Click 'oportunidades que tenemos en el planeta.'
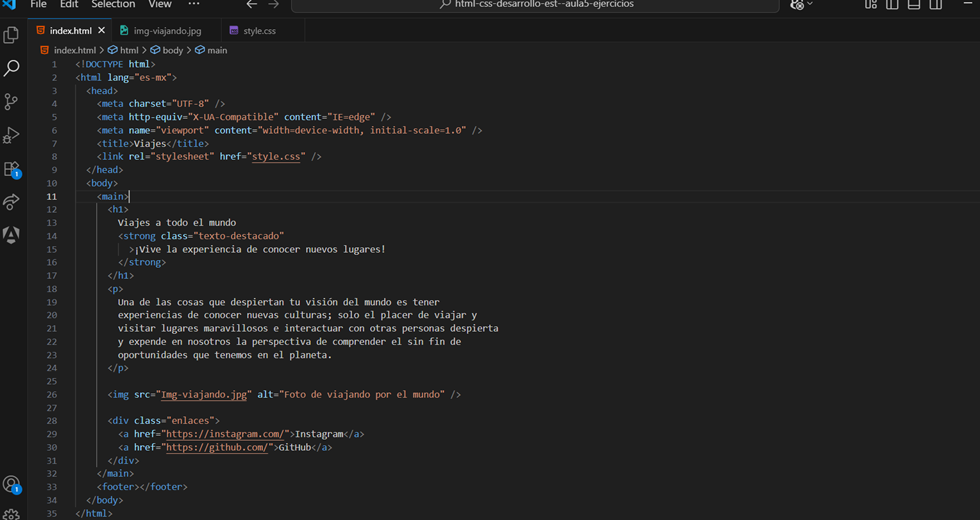 tap(224, 355)
